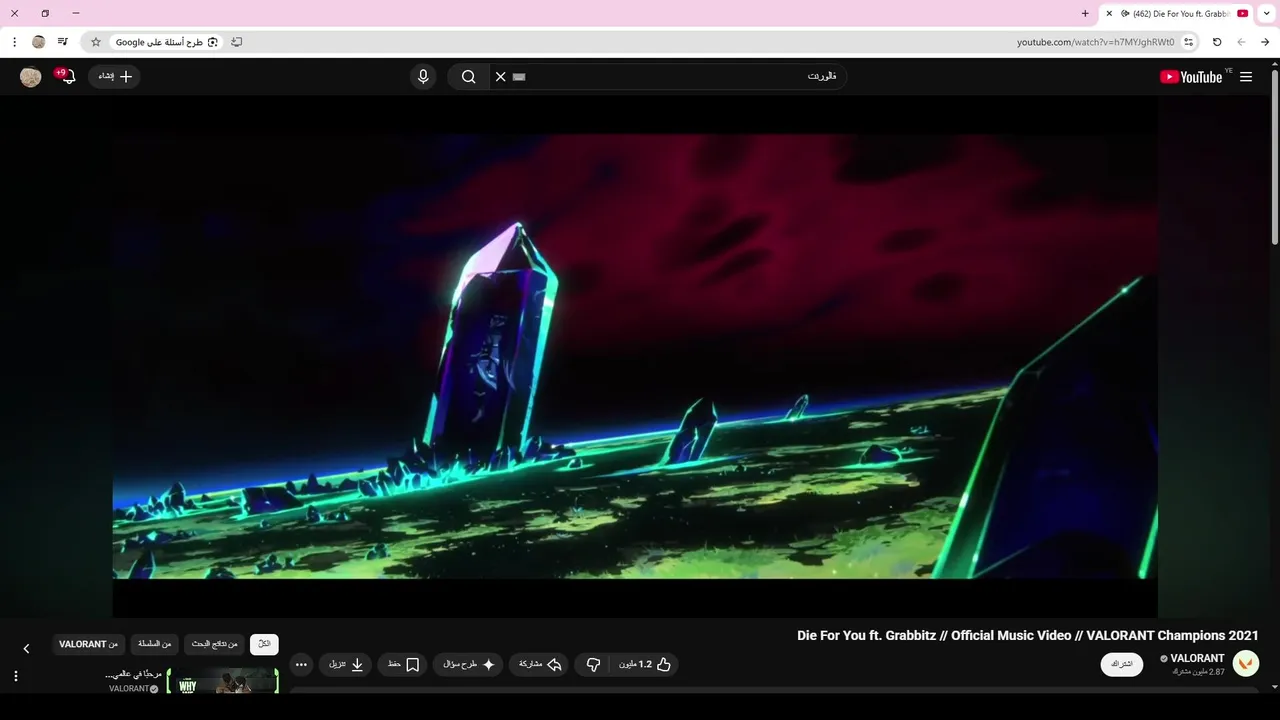This screenshot has width=1280, height=720.
Task: Restore the browser window size
Action: click(45, 13)
